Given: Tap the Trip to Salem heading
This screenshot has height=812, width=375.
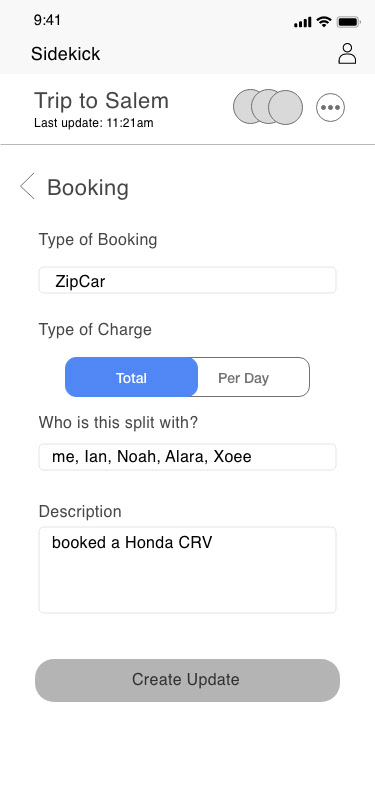Looking at the screenshot, I should click(102, 100).
